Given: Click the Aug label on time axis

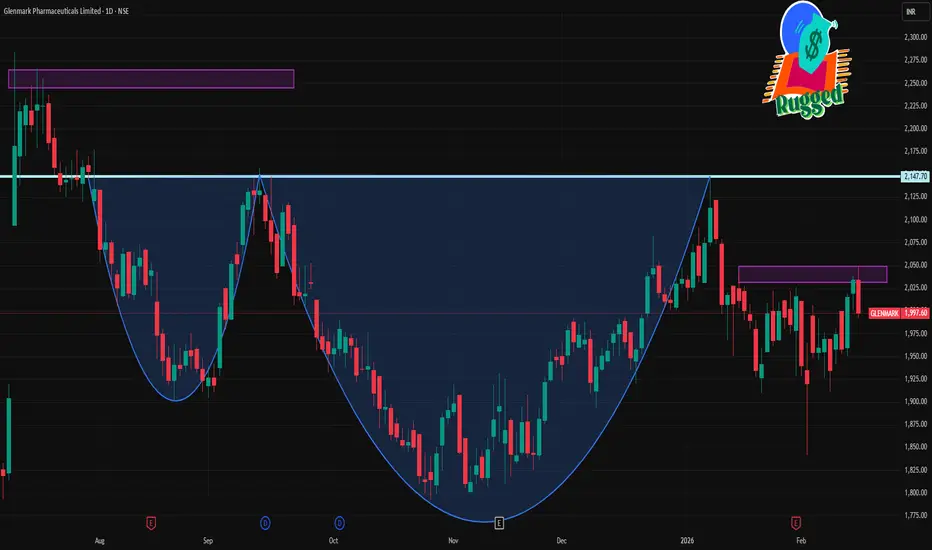Looking at the screenshot, I should (x=100, y=540).
